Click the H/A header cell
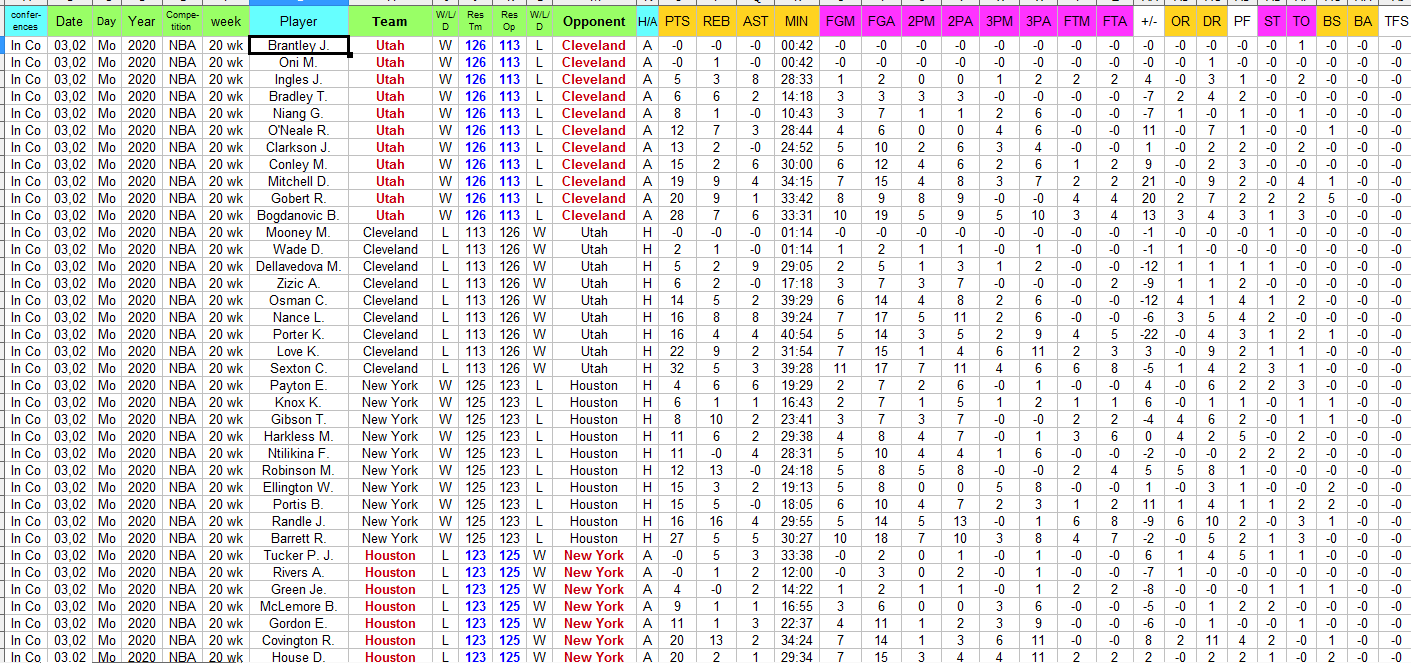 [647, 21]
